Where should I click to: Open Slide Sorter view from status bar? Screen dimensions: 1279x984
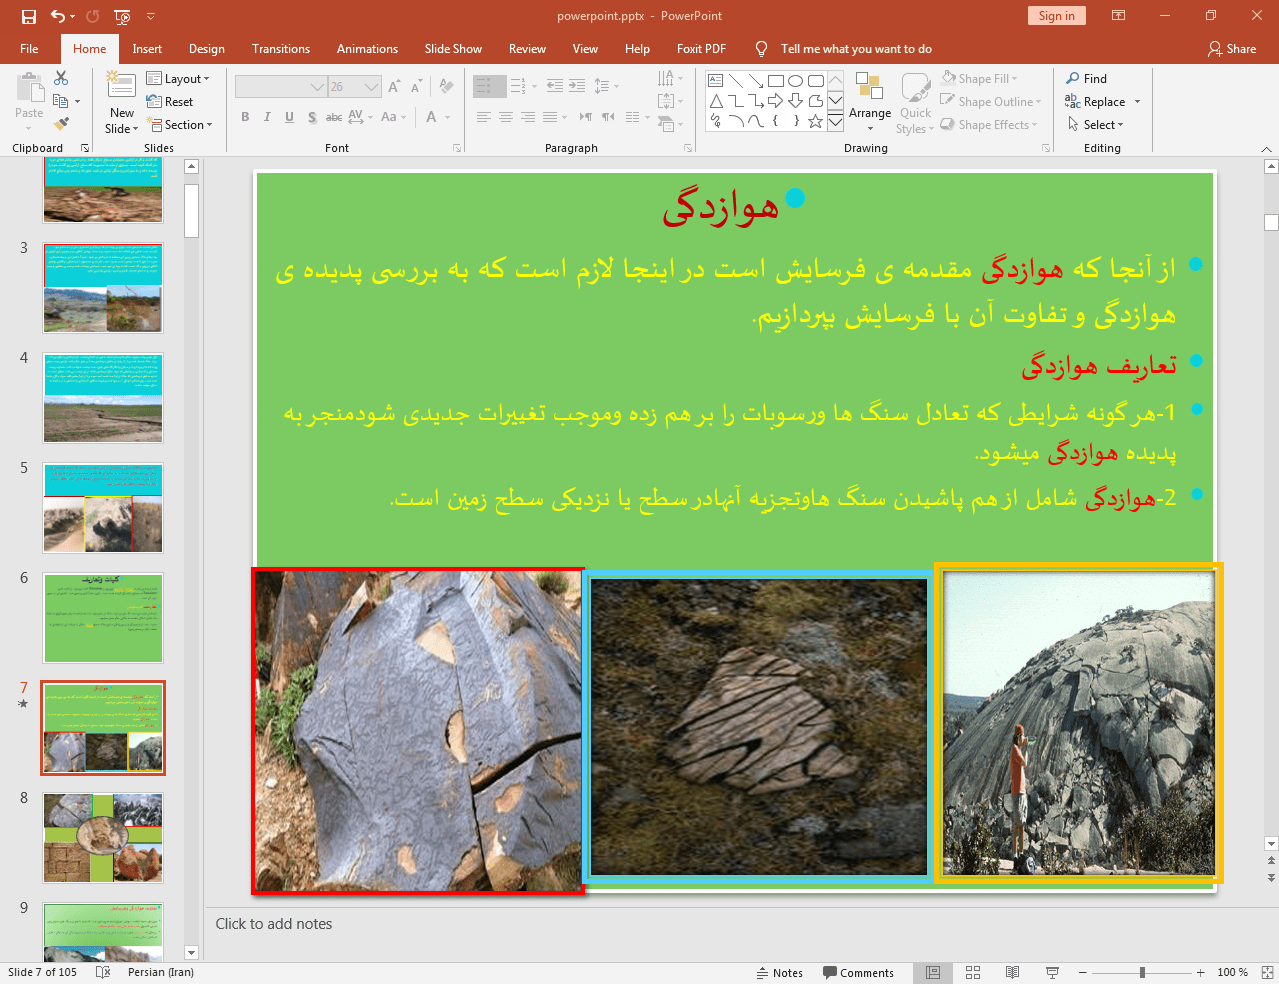click(972, 972)
